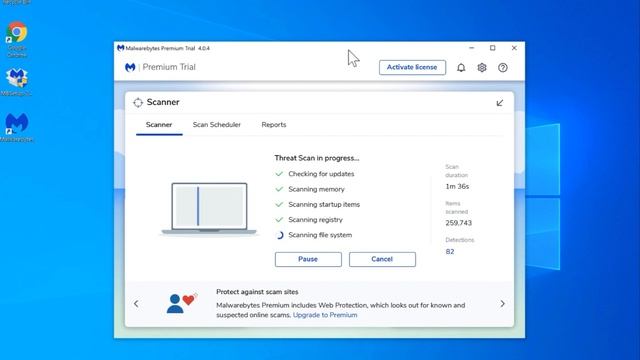The width and height of the screenshot is (640, 360).
Task: Click the Scan duration label
Action: click(x=456, y=171)
